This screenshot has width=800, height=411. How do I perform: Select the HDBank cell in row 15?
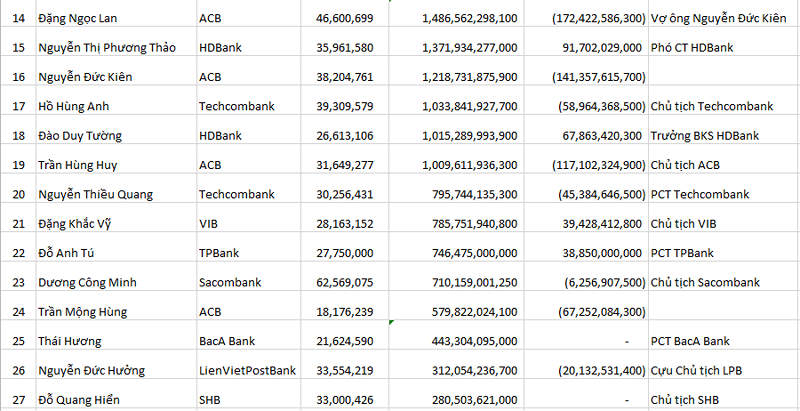tap(248, 48)
